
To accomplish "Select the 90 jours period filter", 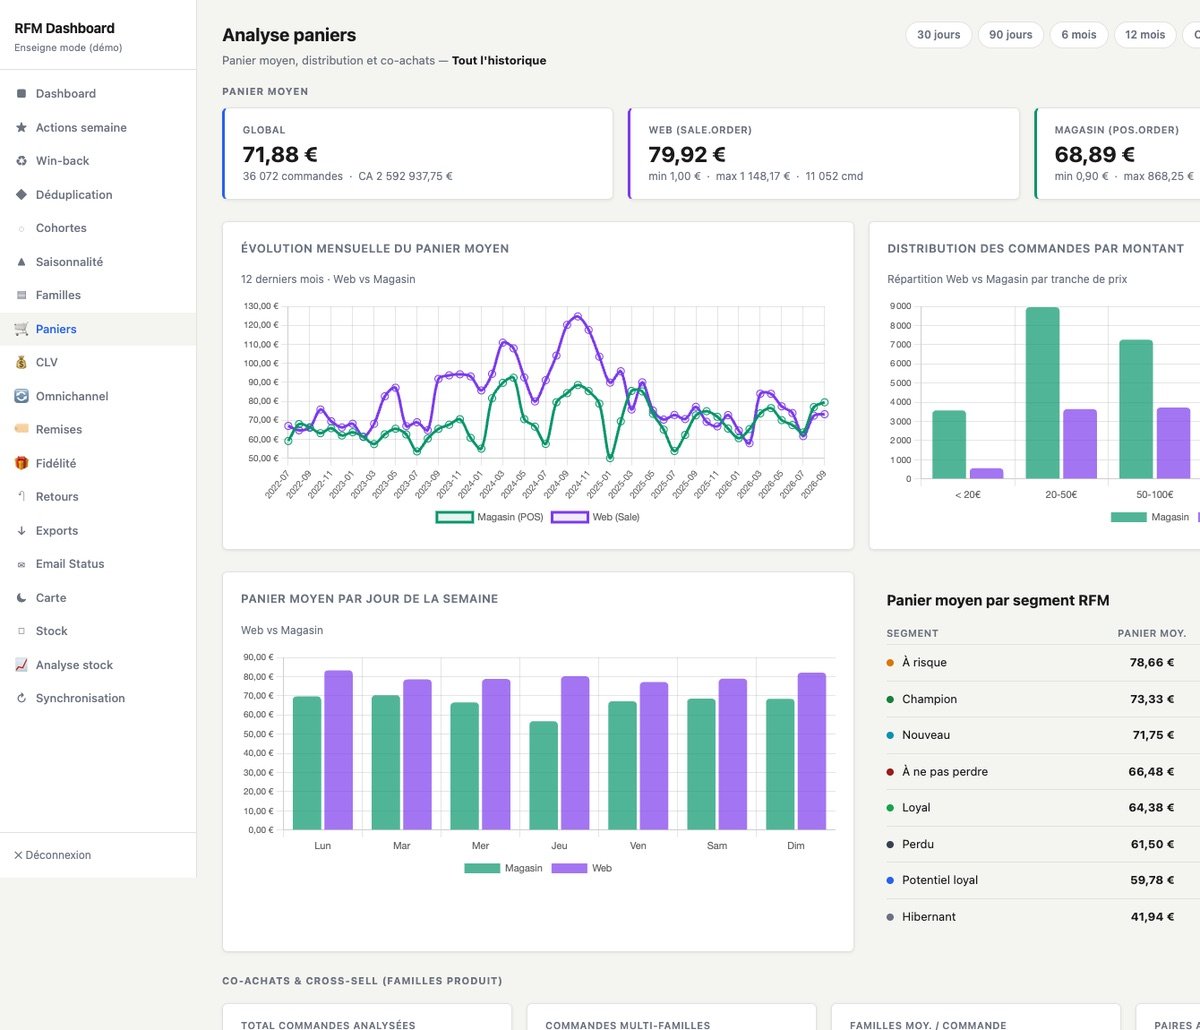I will point(1011,35).
